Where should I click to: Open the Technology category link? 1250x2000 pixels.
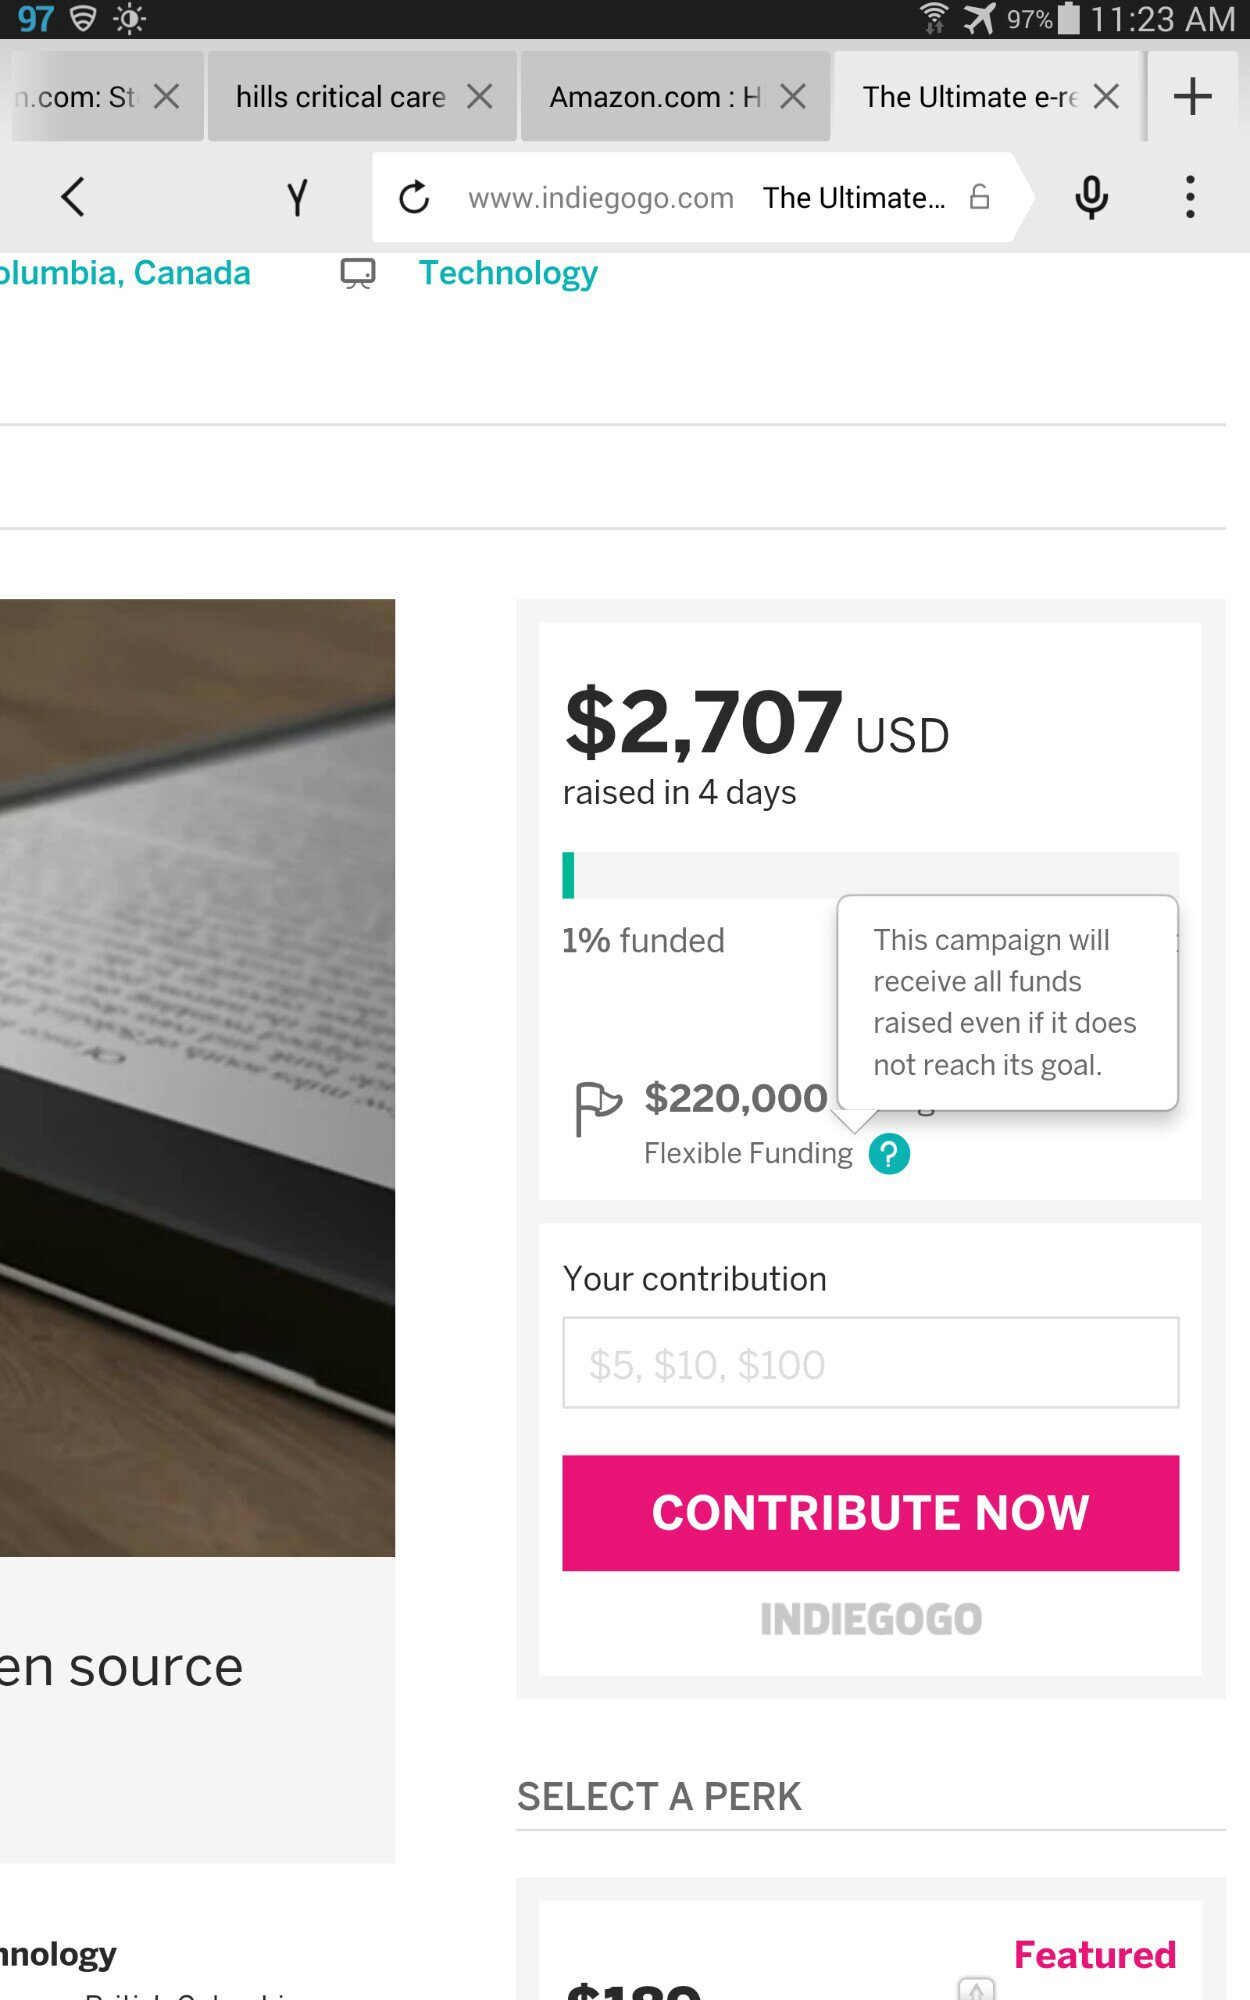pos(508,273)
